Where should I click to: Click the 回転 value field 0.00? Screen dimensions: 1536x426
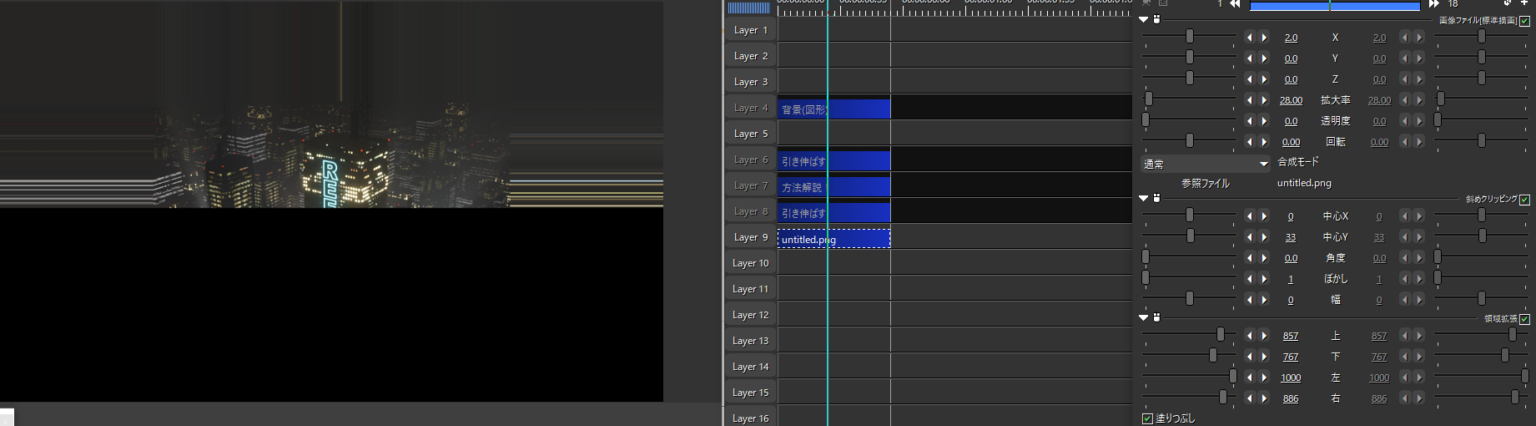coord(1291,142)
